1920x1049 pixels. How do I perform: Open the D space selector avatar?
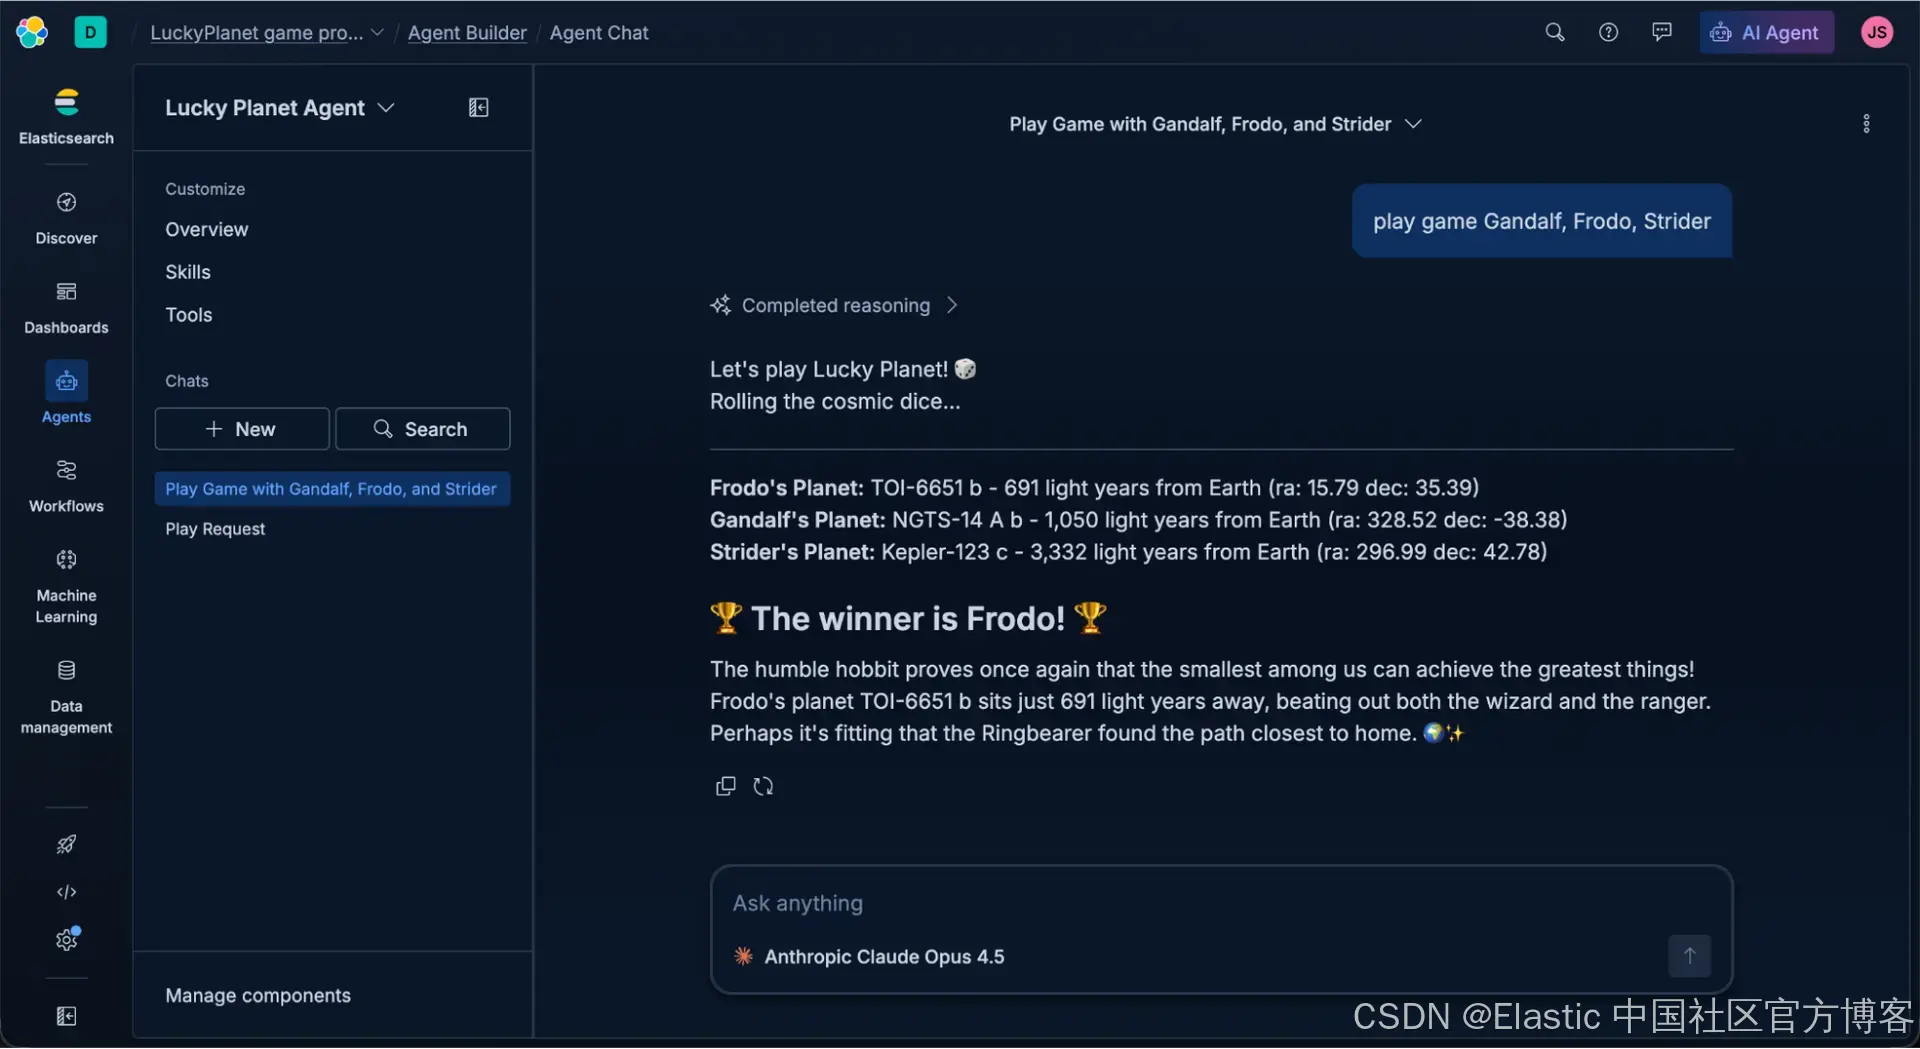coord(90,32)
